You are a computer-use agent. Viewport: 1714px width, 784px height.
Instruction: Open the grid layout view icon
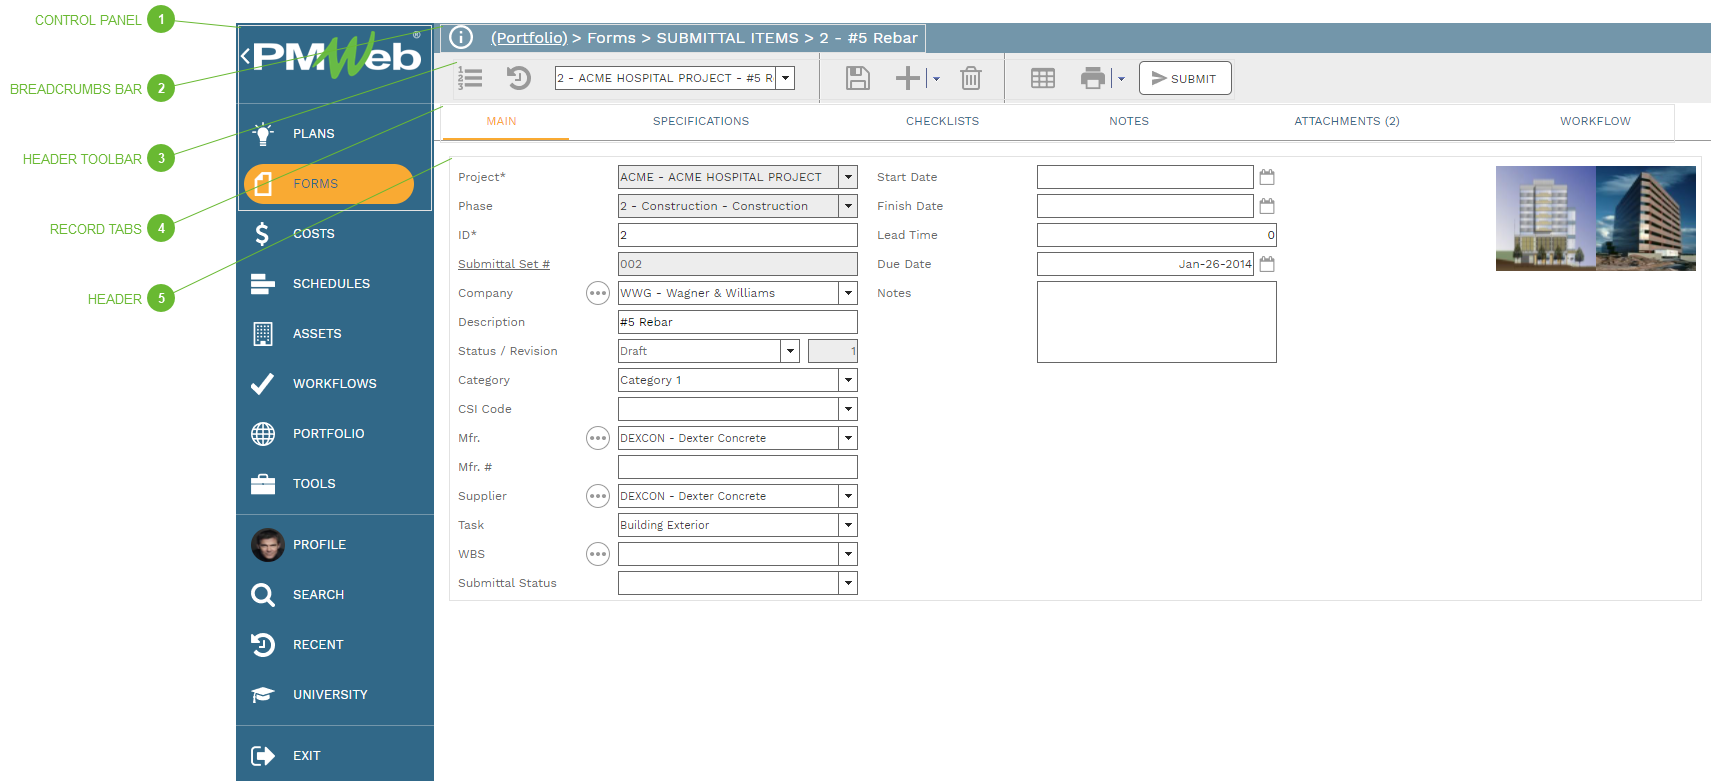coord(1042,78)
